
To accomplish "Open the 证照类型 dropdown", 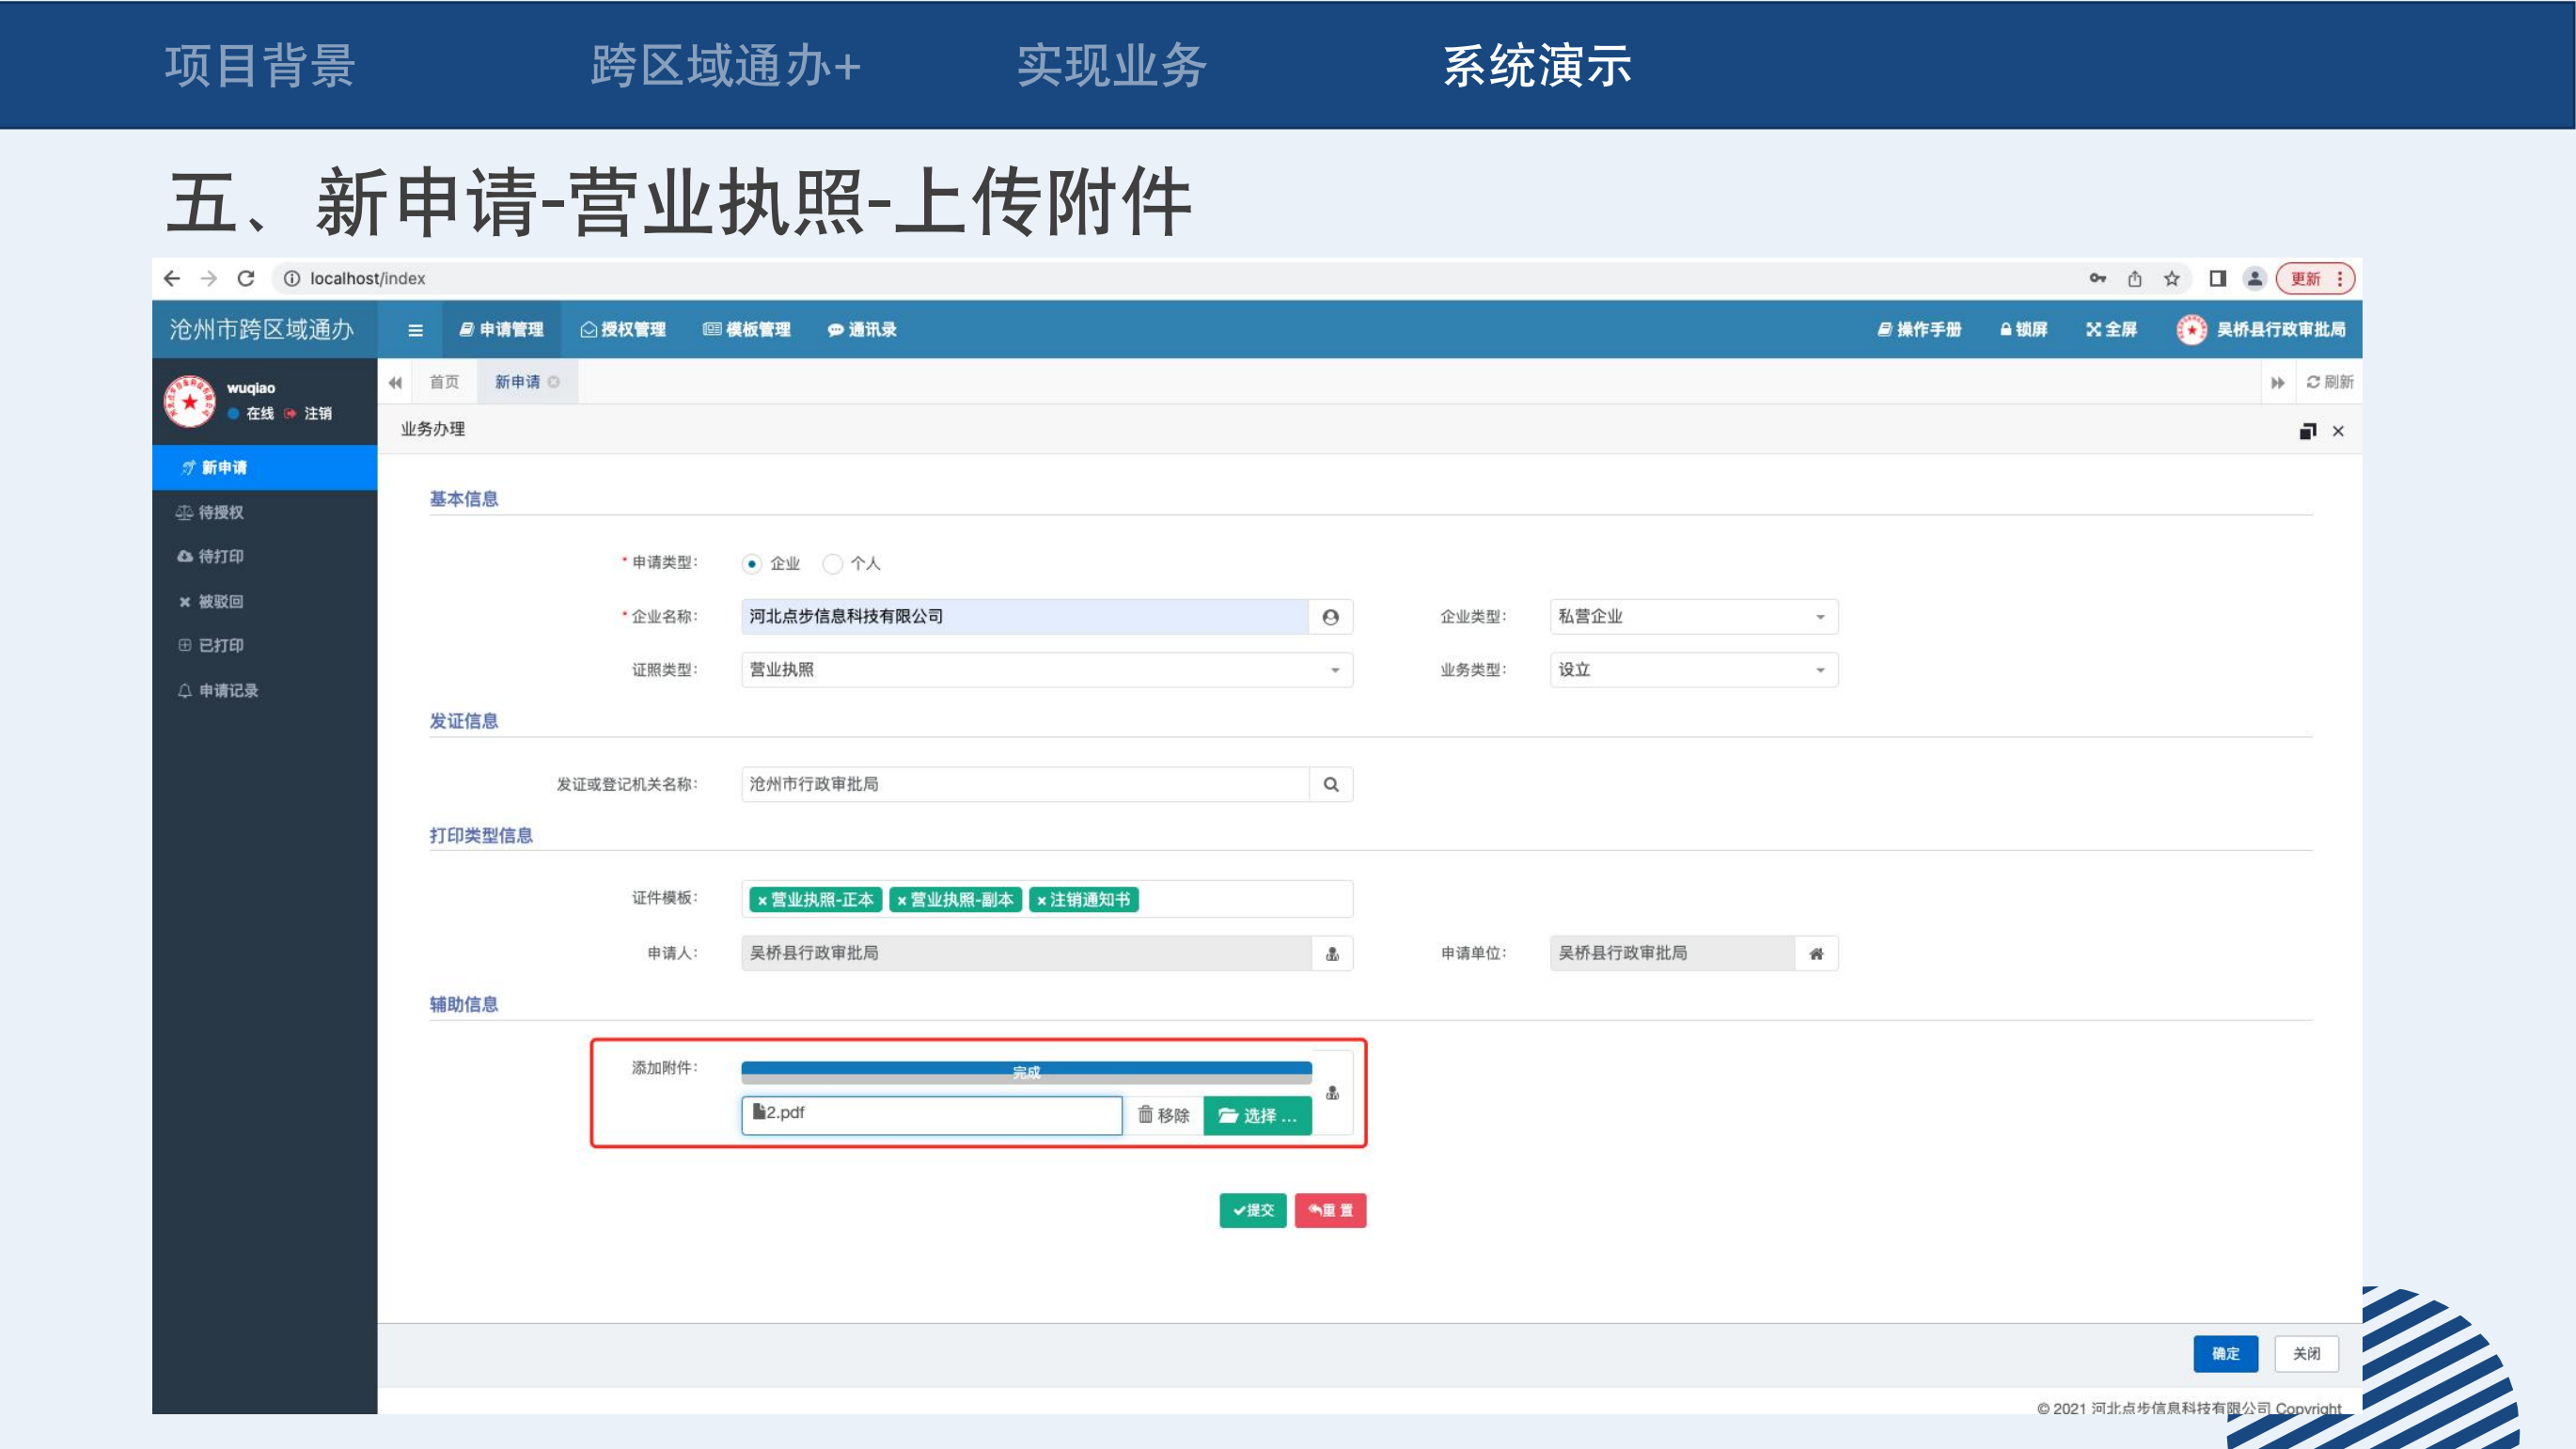I will 1046,670.
